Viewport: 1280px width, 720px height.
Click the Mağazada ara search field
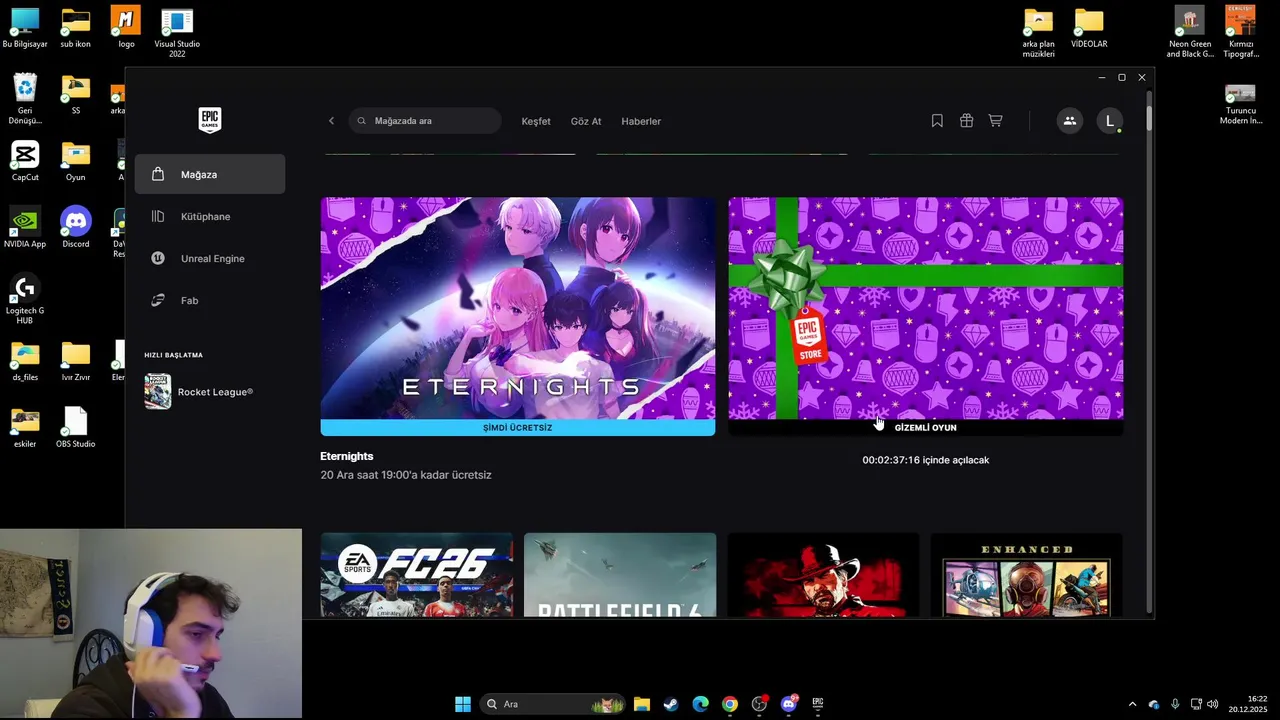click(425, 121)
